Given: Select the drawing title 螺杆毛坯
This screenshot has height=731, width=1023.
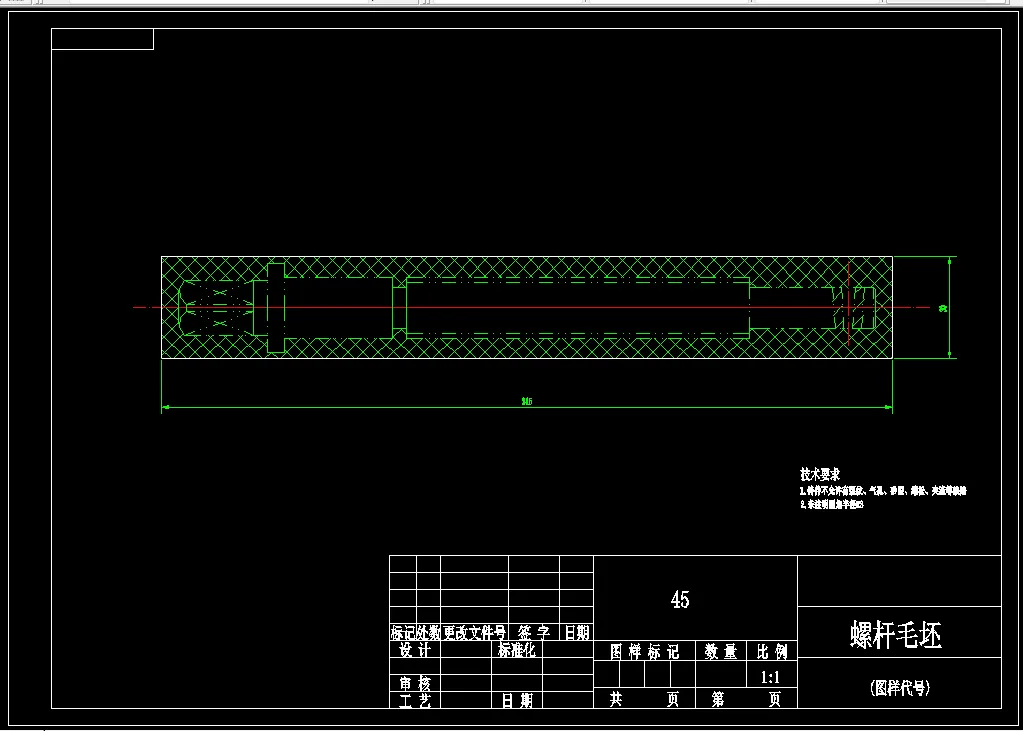Looking at the screenshot, I should point(896,634).
